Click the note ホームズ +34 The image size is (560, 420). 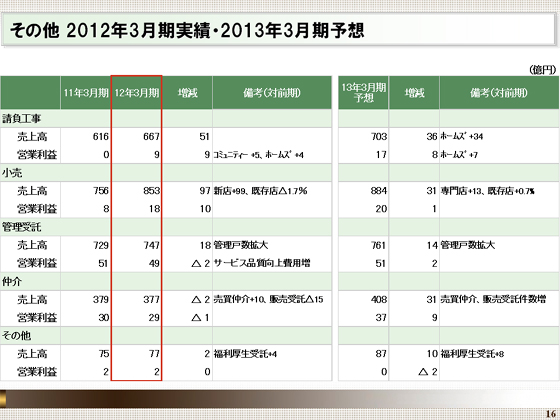(x=462, y=136)
